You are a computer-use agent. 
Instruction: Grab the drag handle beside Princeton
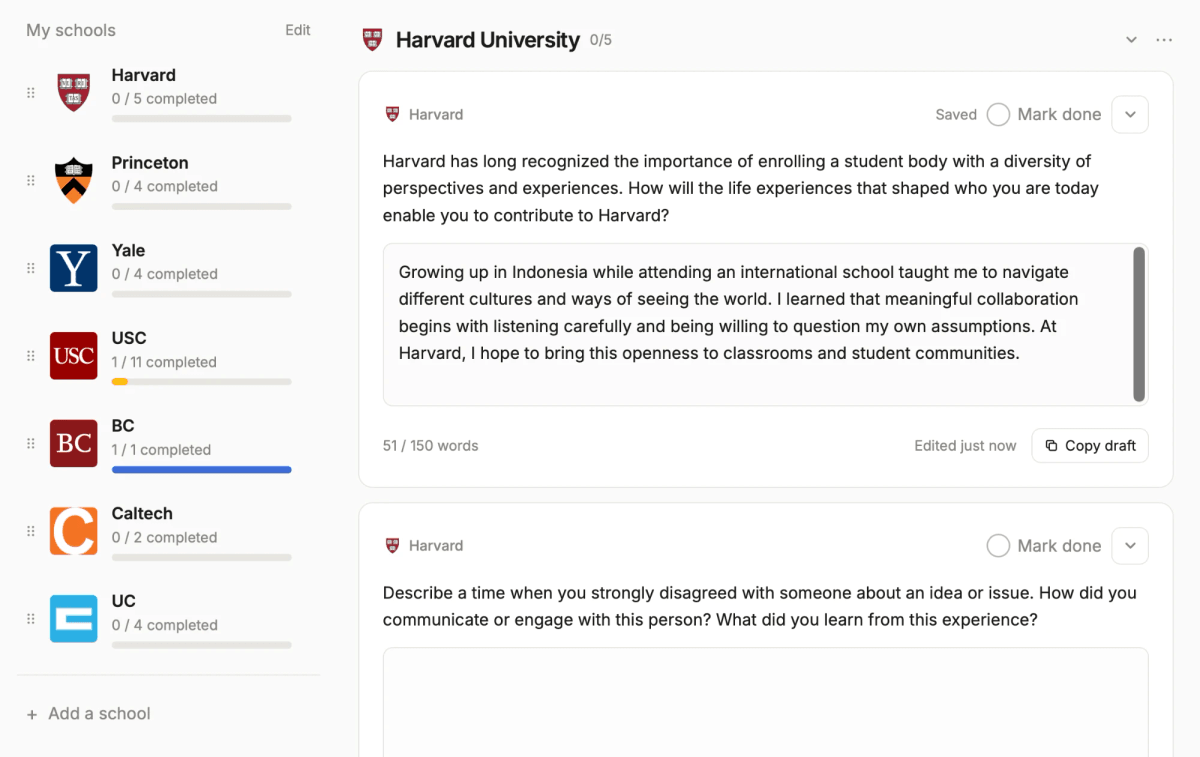30,180
